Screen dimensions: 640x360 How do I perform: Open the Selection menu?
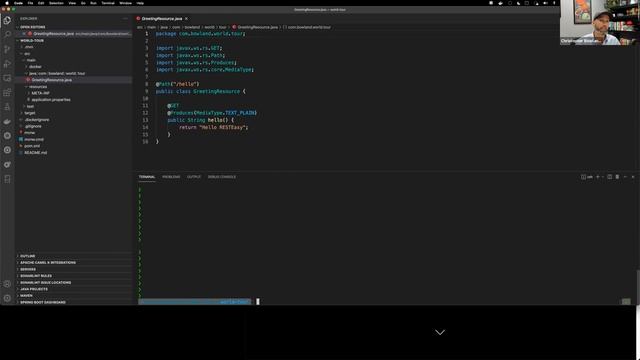[x=56, y=3]
